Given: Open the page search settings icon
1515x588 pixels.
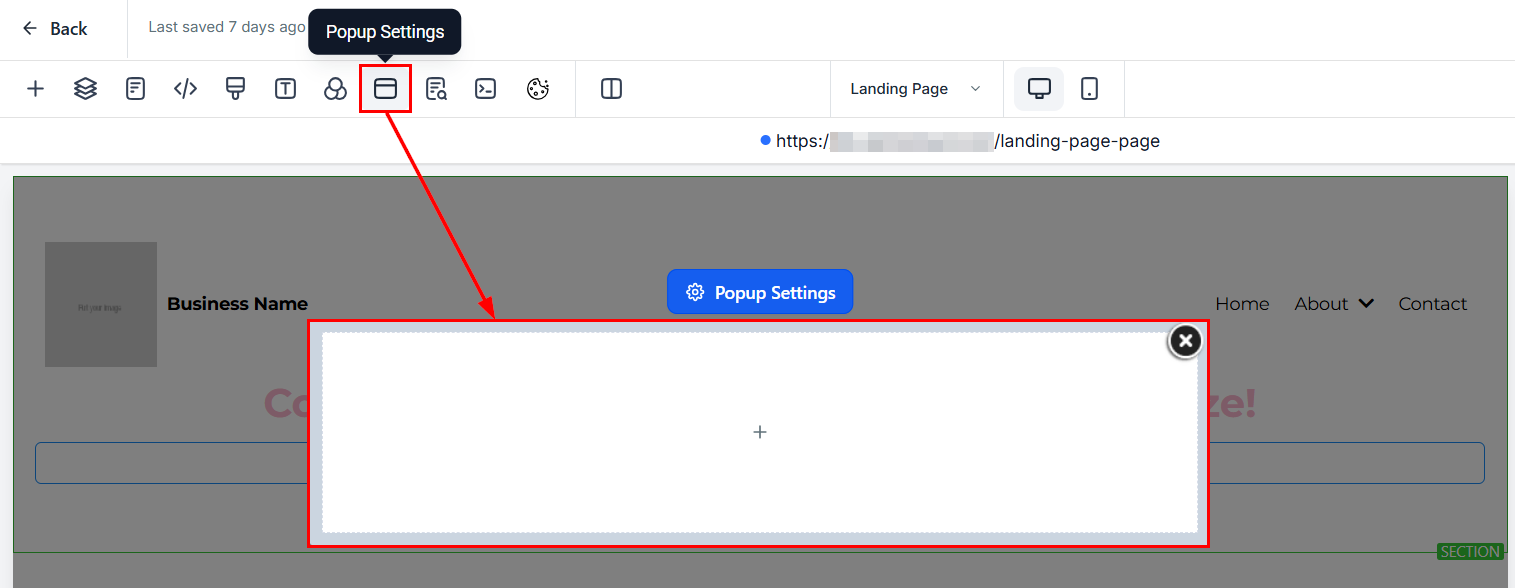Looking at the screenshot, I should (436, 89).
